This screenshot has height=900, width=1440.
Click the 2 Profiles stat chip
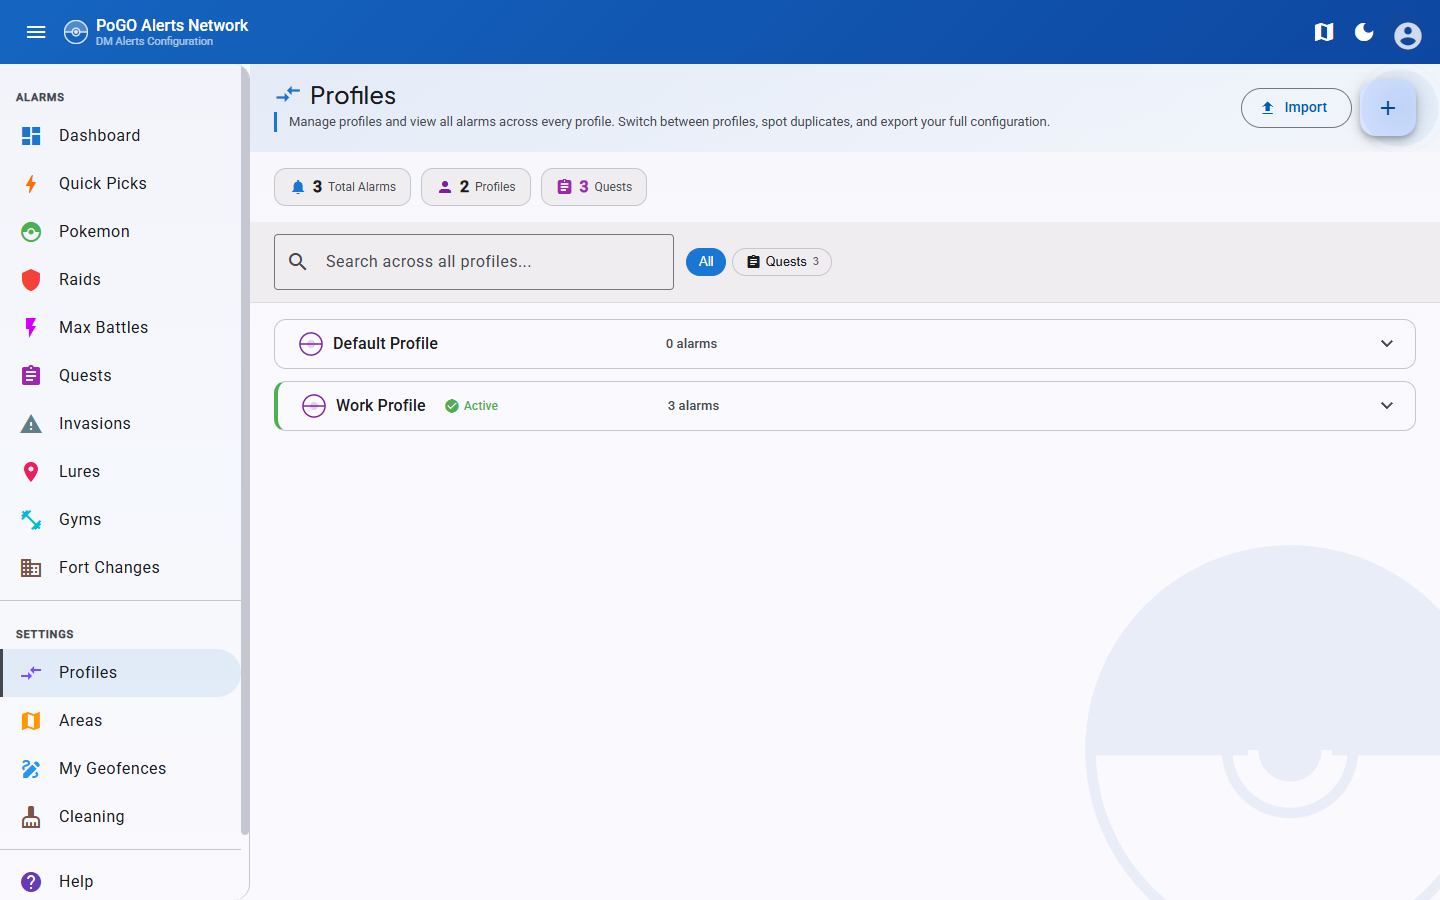coord(476,187)
